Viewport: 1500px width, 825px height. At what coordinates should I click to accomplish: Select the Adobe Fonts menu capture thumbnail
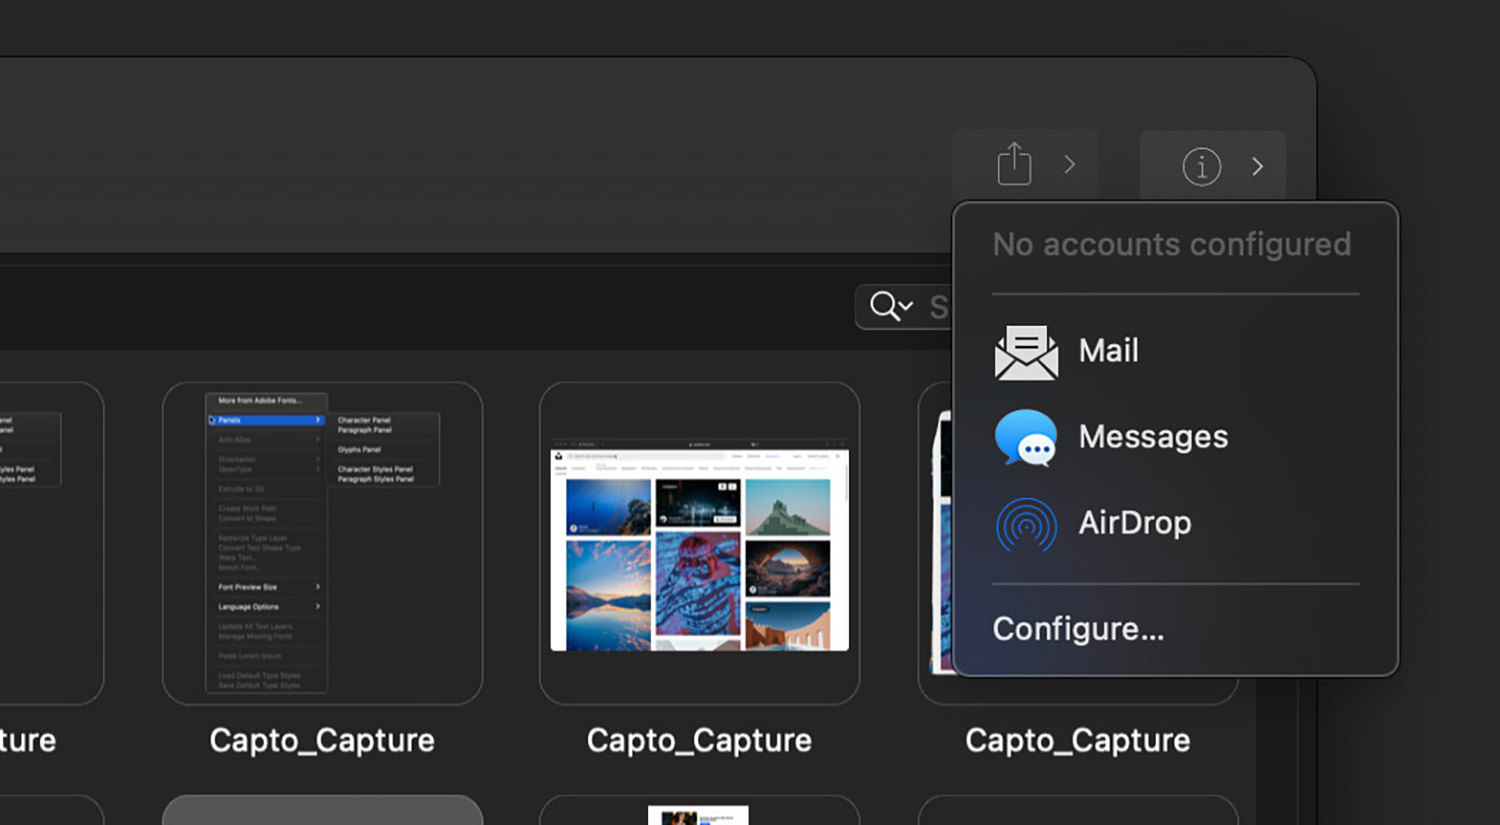[x=322, y=543]
